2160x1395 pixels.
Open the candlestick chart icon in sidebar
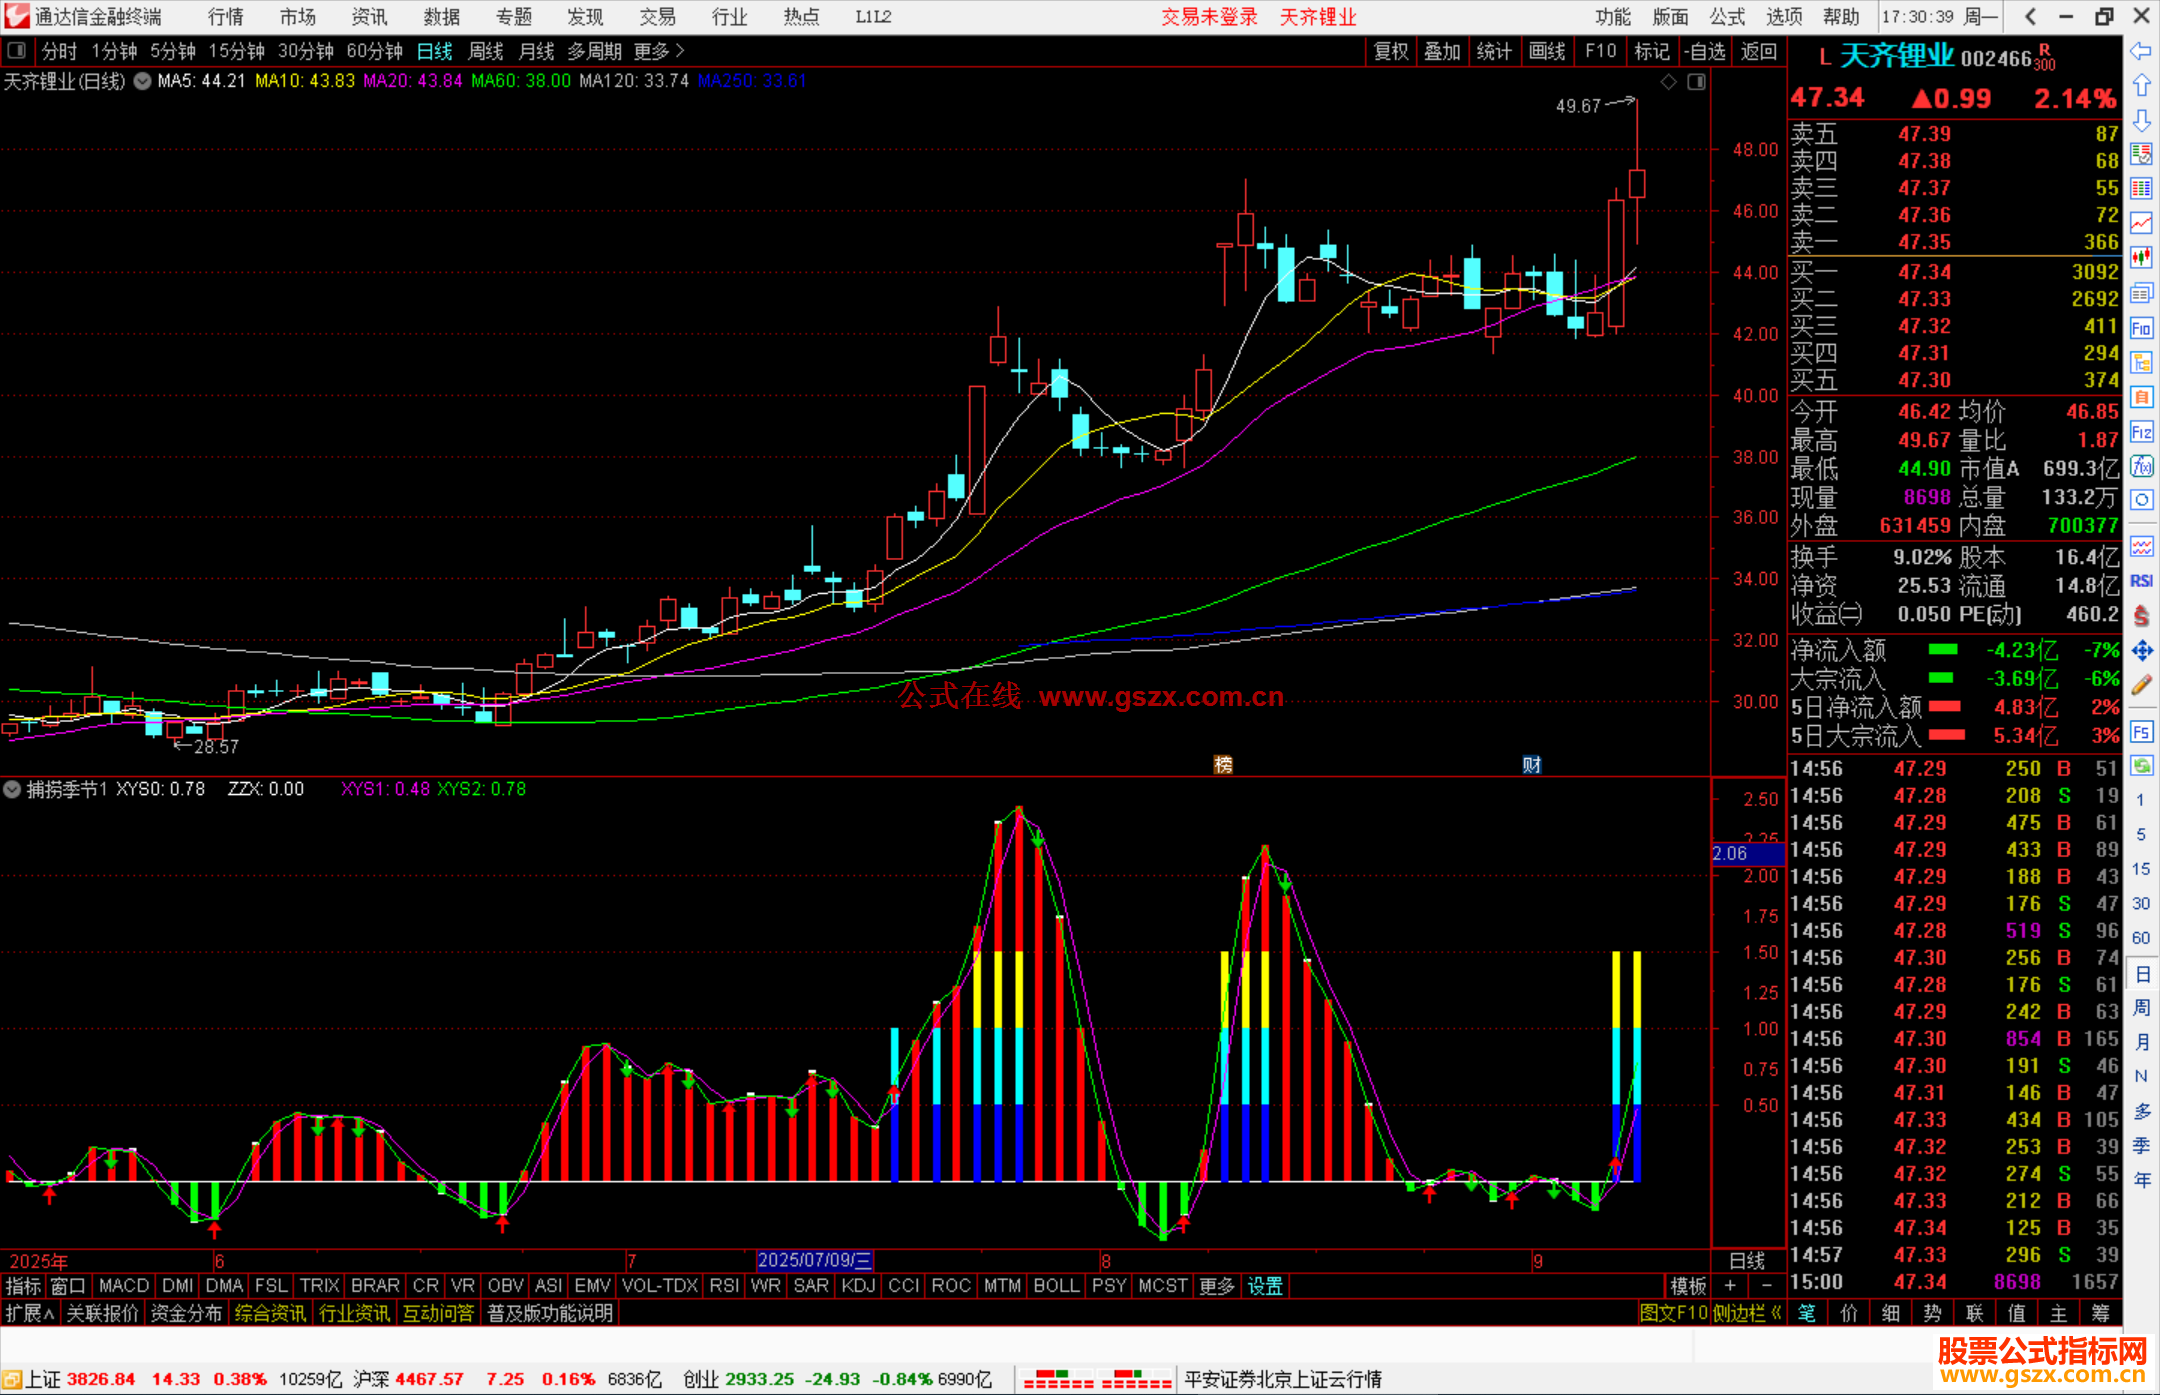(2141, 258)
